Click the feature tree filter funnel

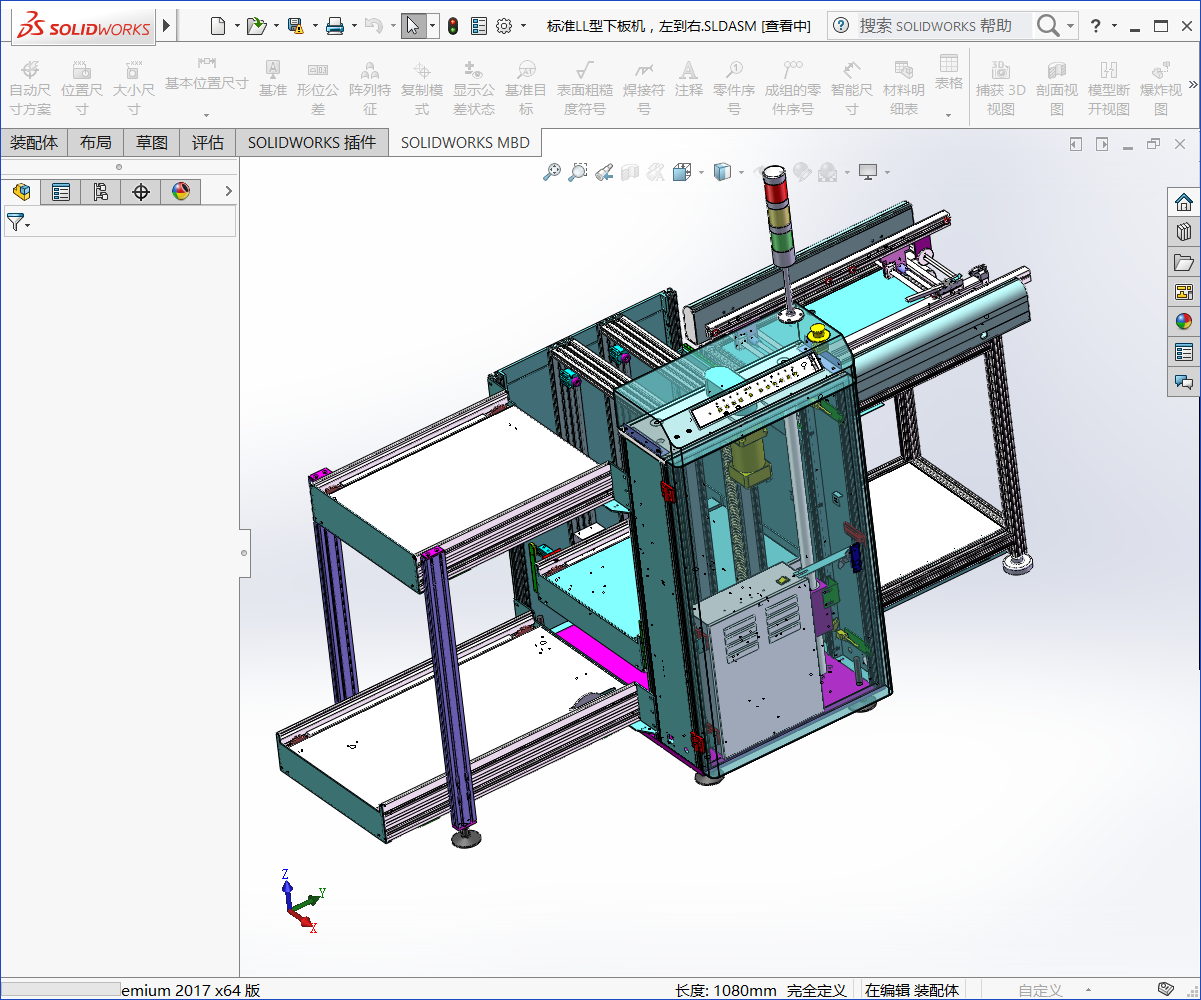(x=15, y=222)
